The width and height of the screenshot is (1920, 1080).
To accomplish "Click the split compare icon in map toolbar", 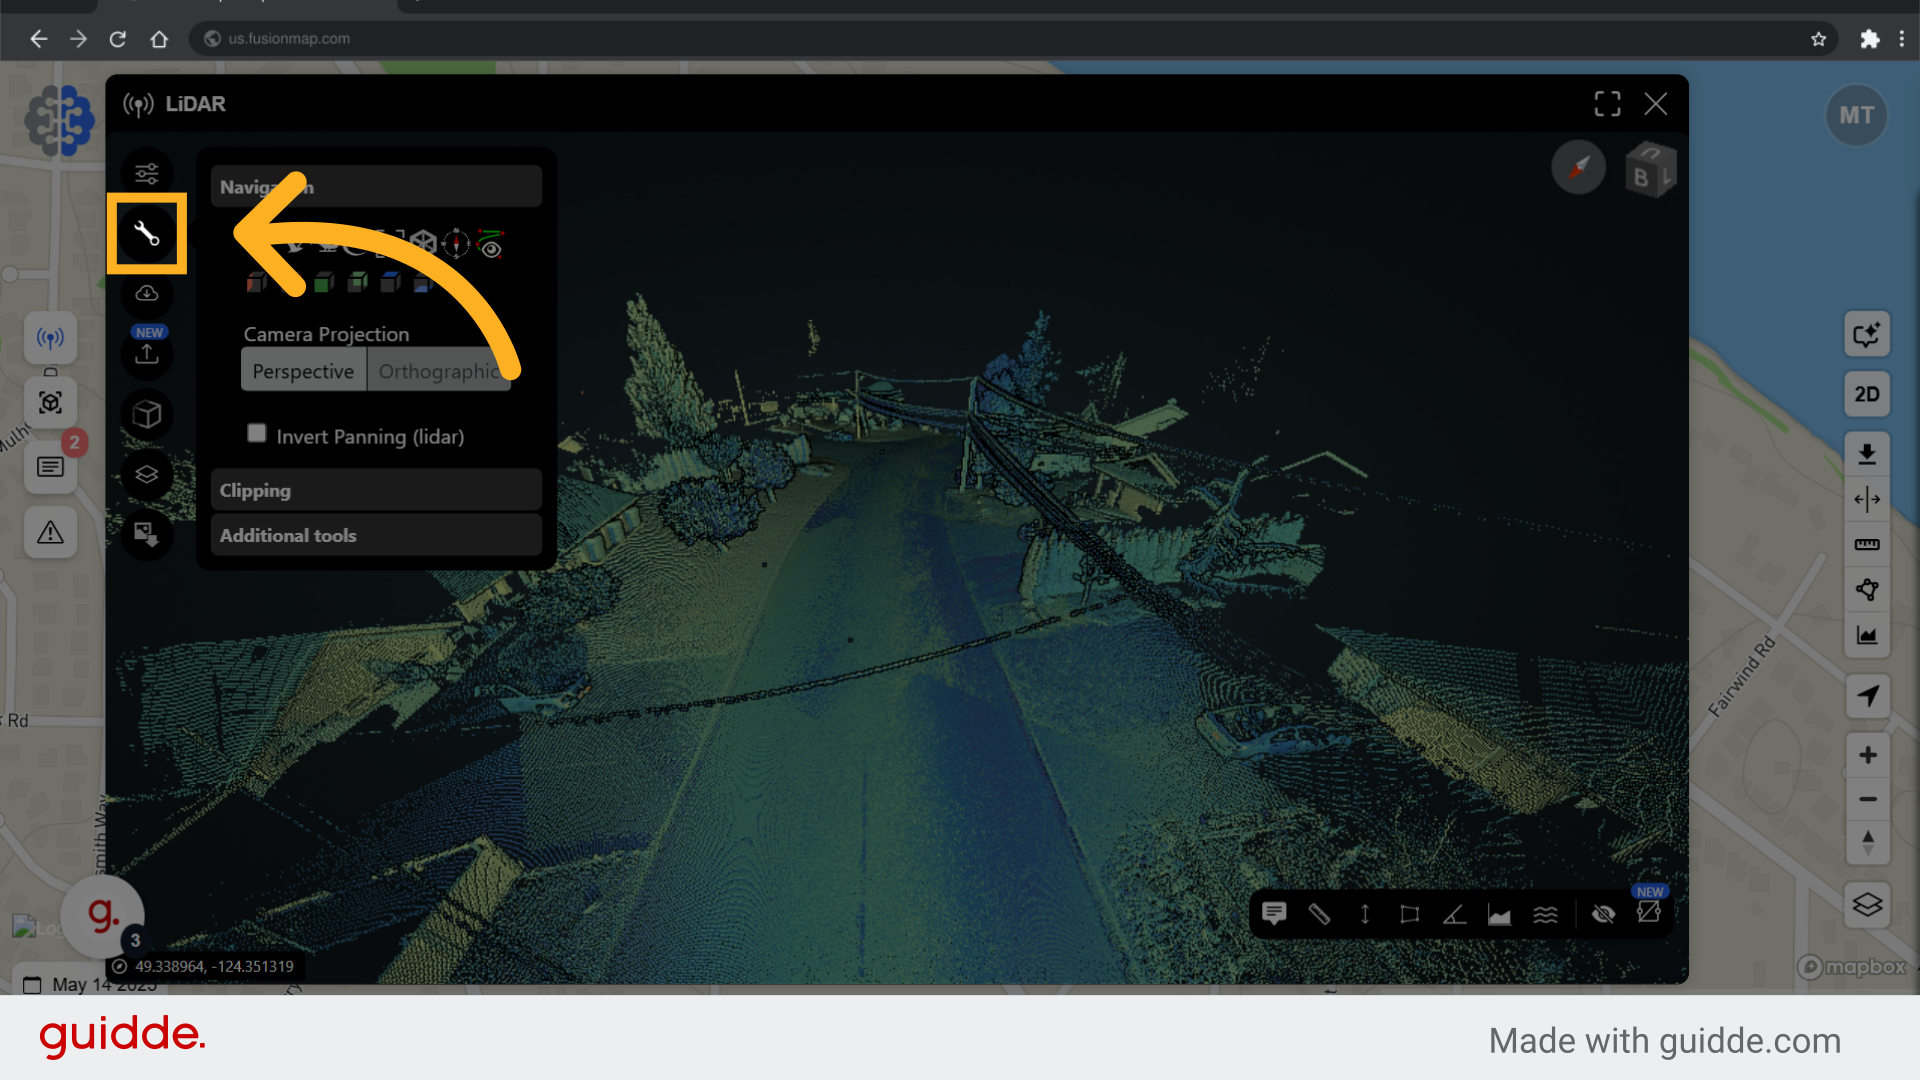I will (x=1867, y=499).
